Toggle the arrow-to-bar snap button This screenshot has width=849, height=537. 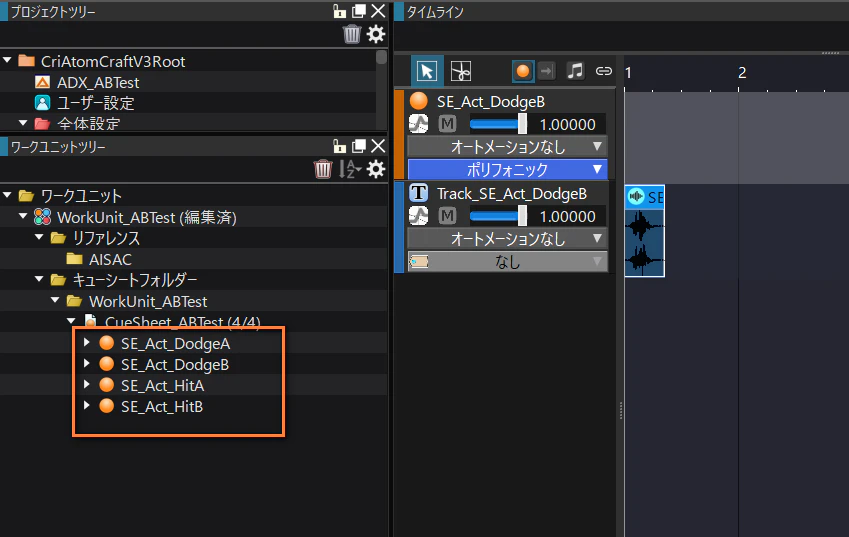(547, 71)
